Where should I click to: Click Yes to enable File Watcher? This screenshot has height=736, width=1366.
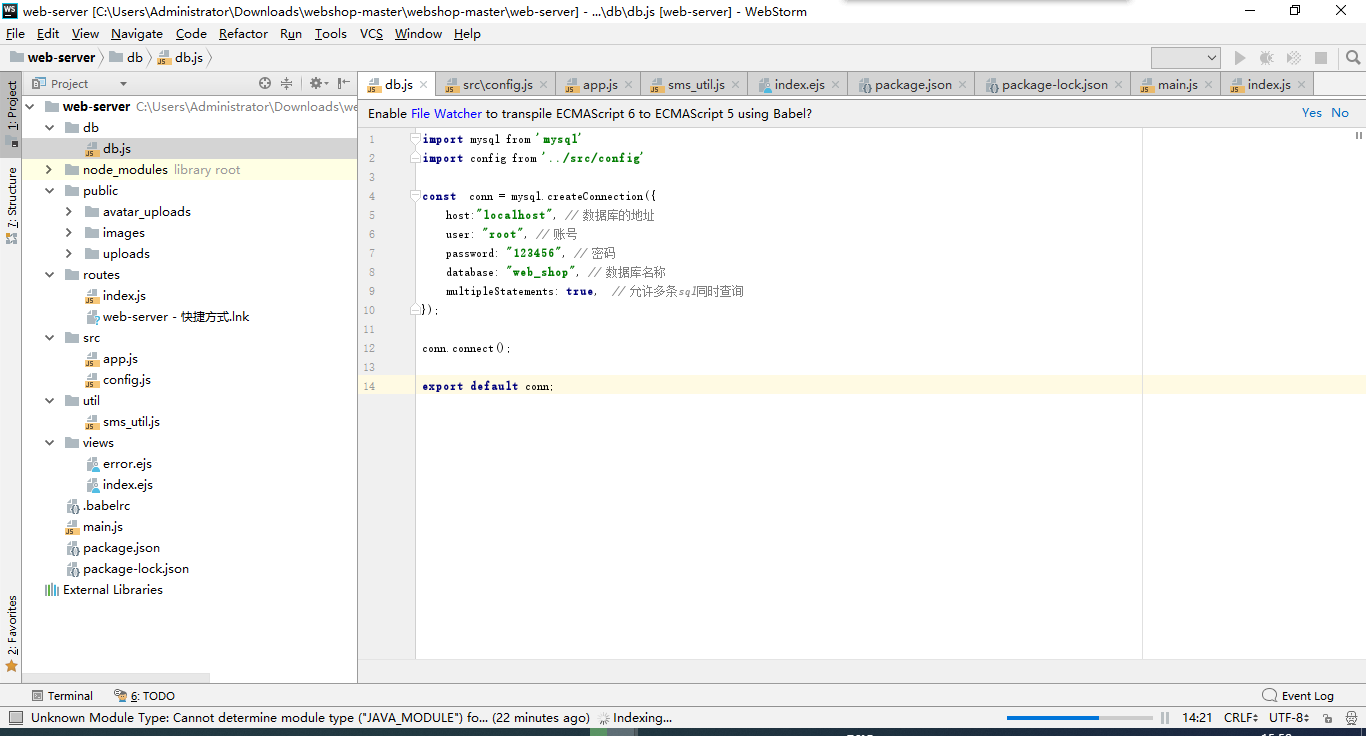click(1312, 113)
